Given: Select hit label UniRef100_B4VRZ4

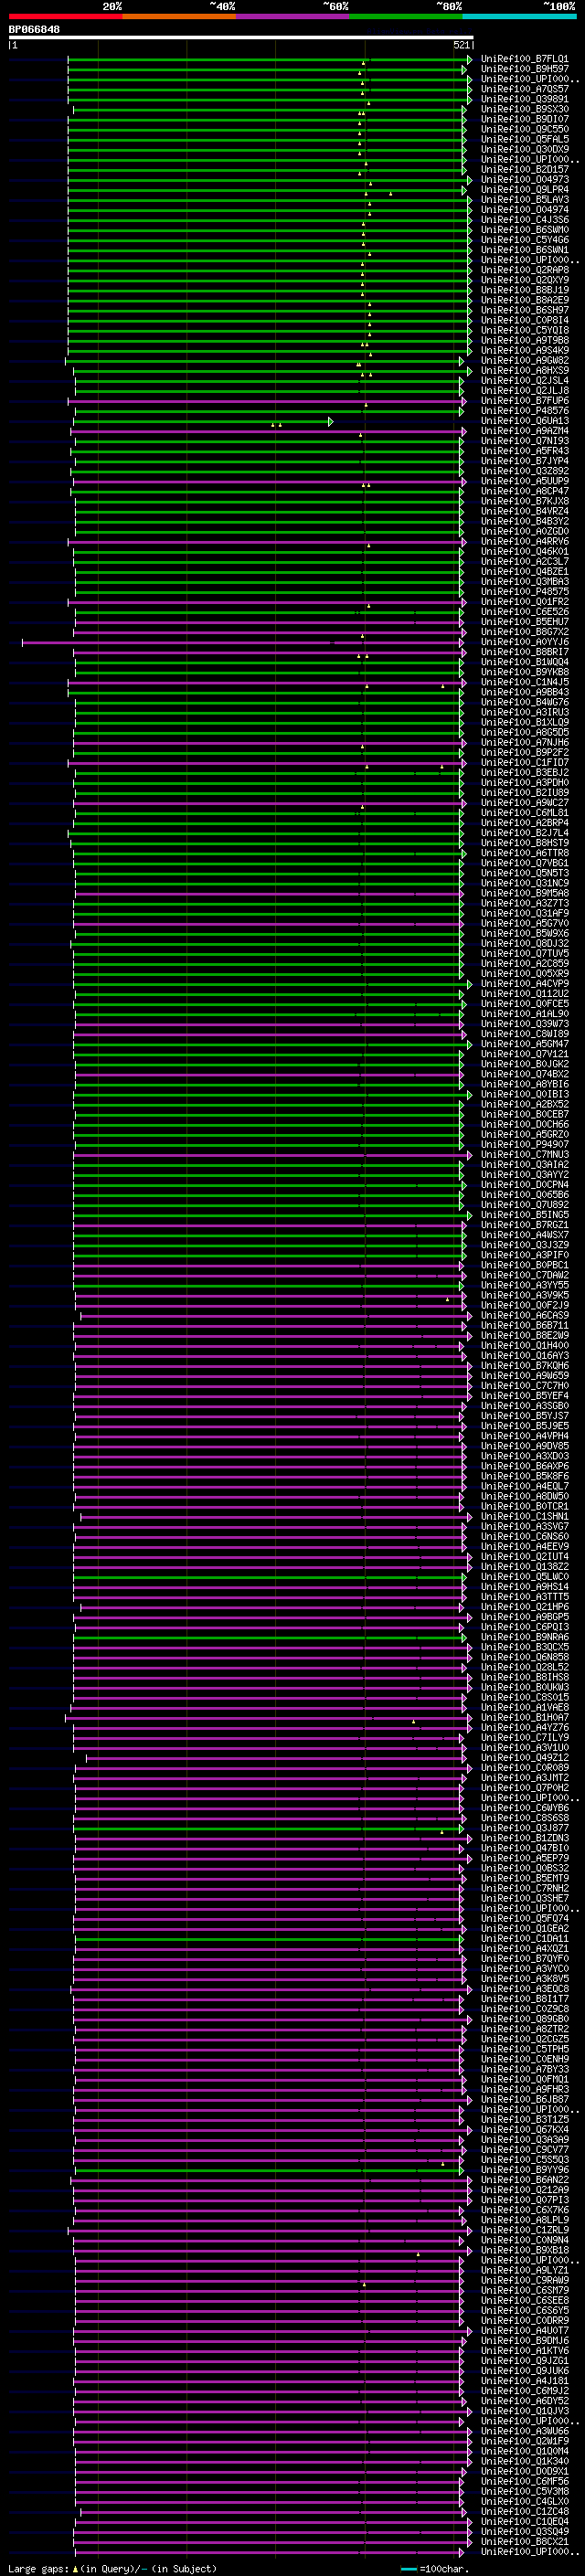Looking at the screenshot, I should (525, 512).
